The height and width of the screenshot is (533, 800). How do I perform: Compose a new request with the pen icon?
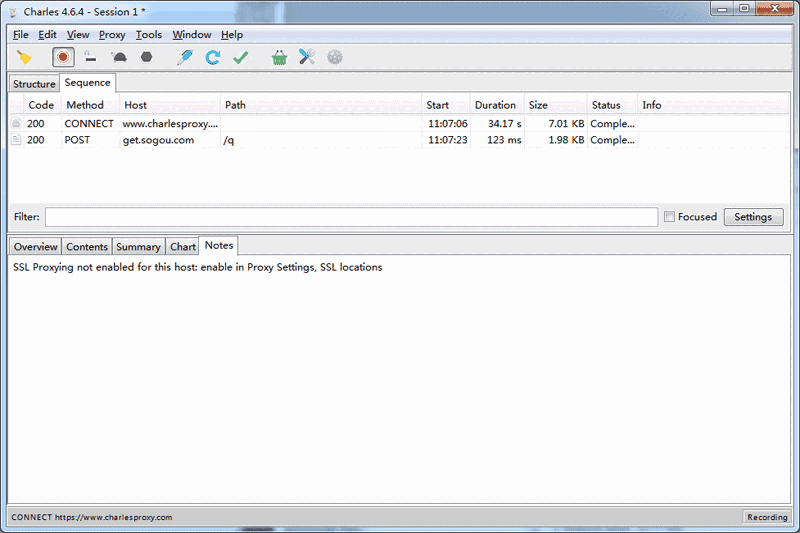pyautogui.click(x=184, y=58)
